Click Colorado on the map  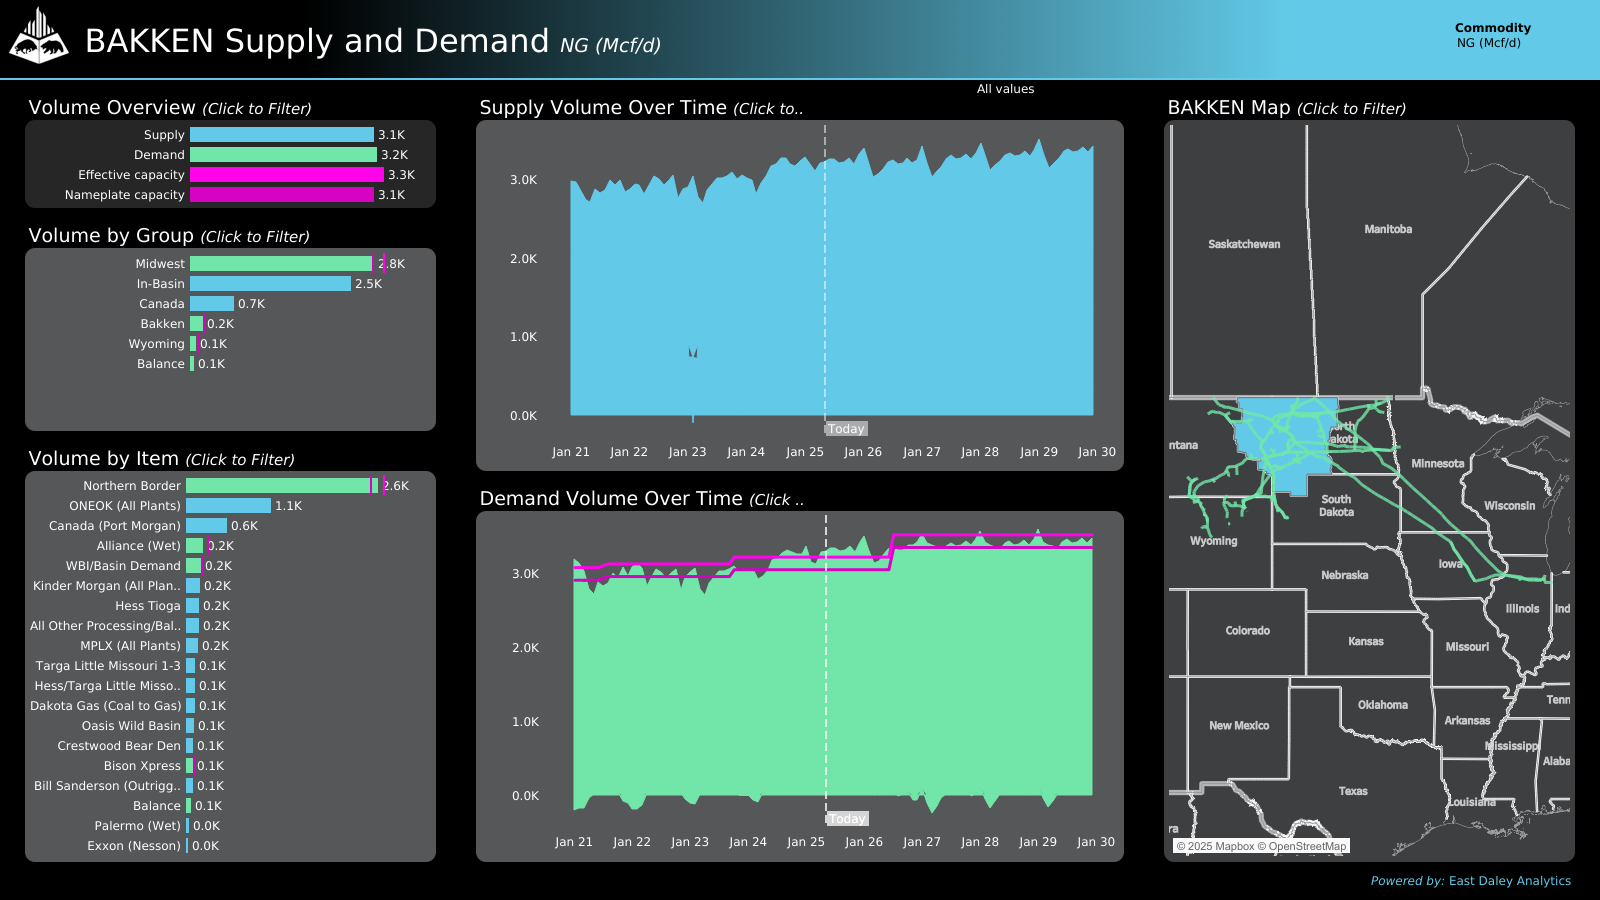(x=1247, y=631)
